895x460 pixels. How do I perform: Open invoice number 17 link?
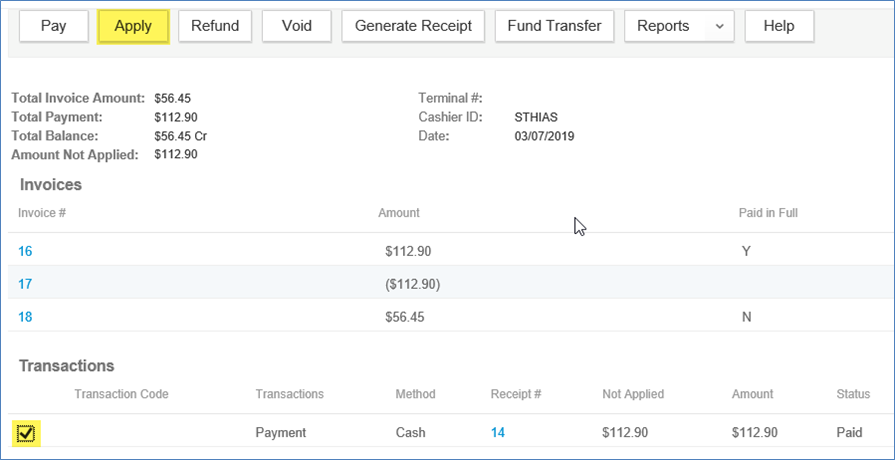[25, 284]
